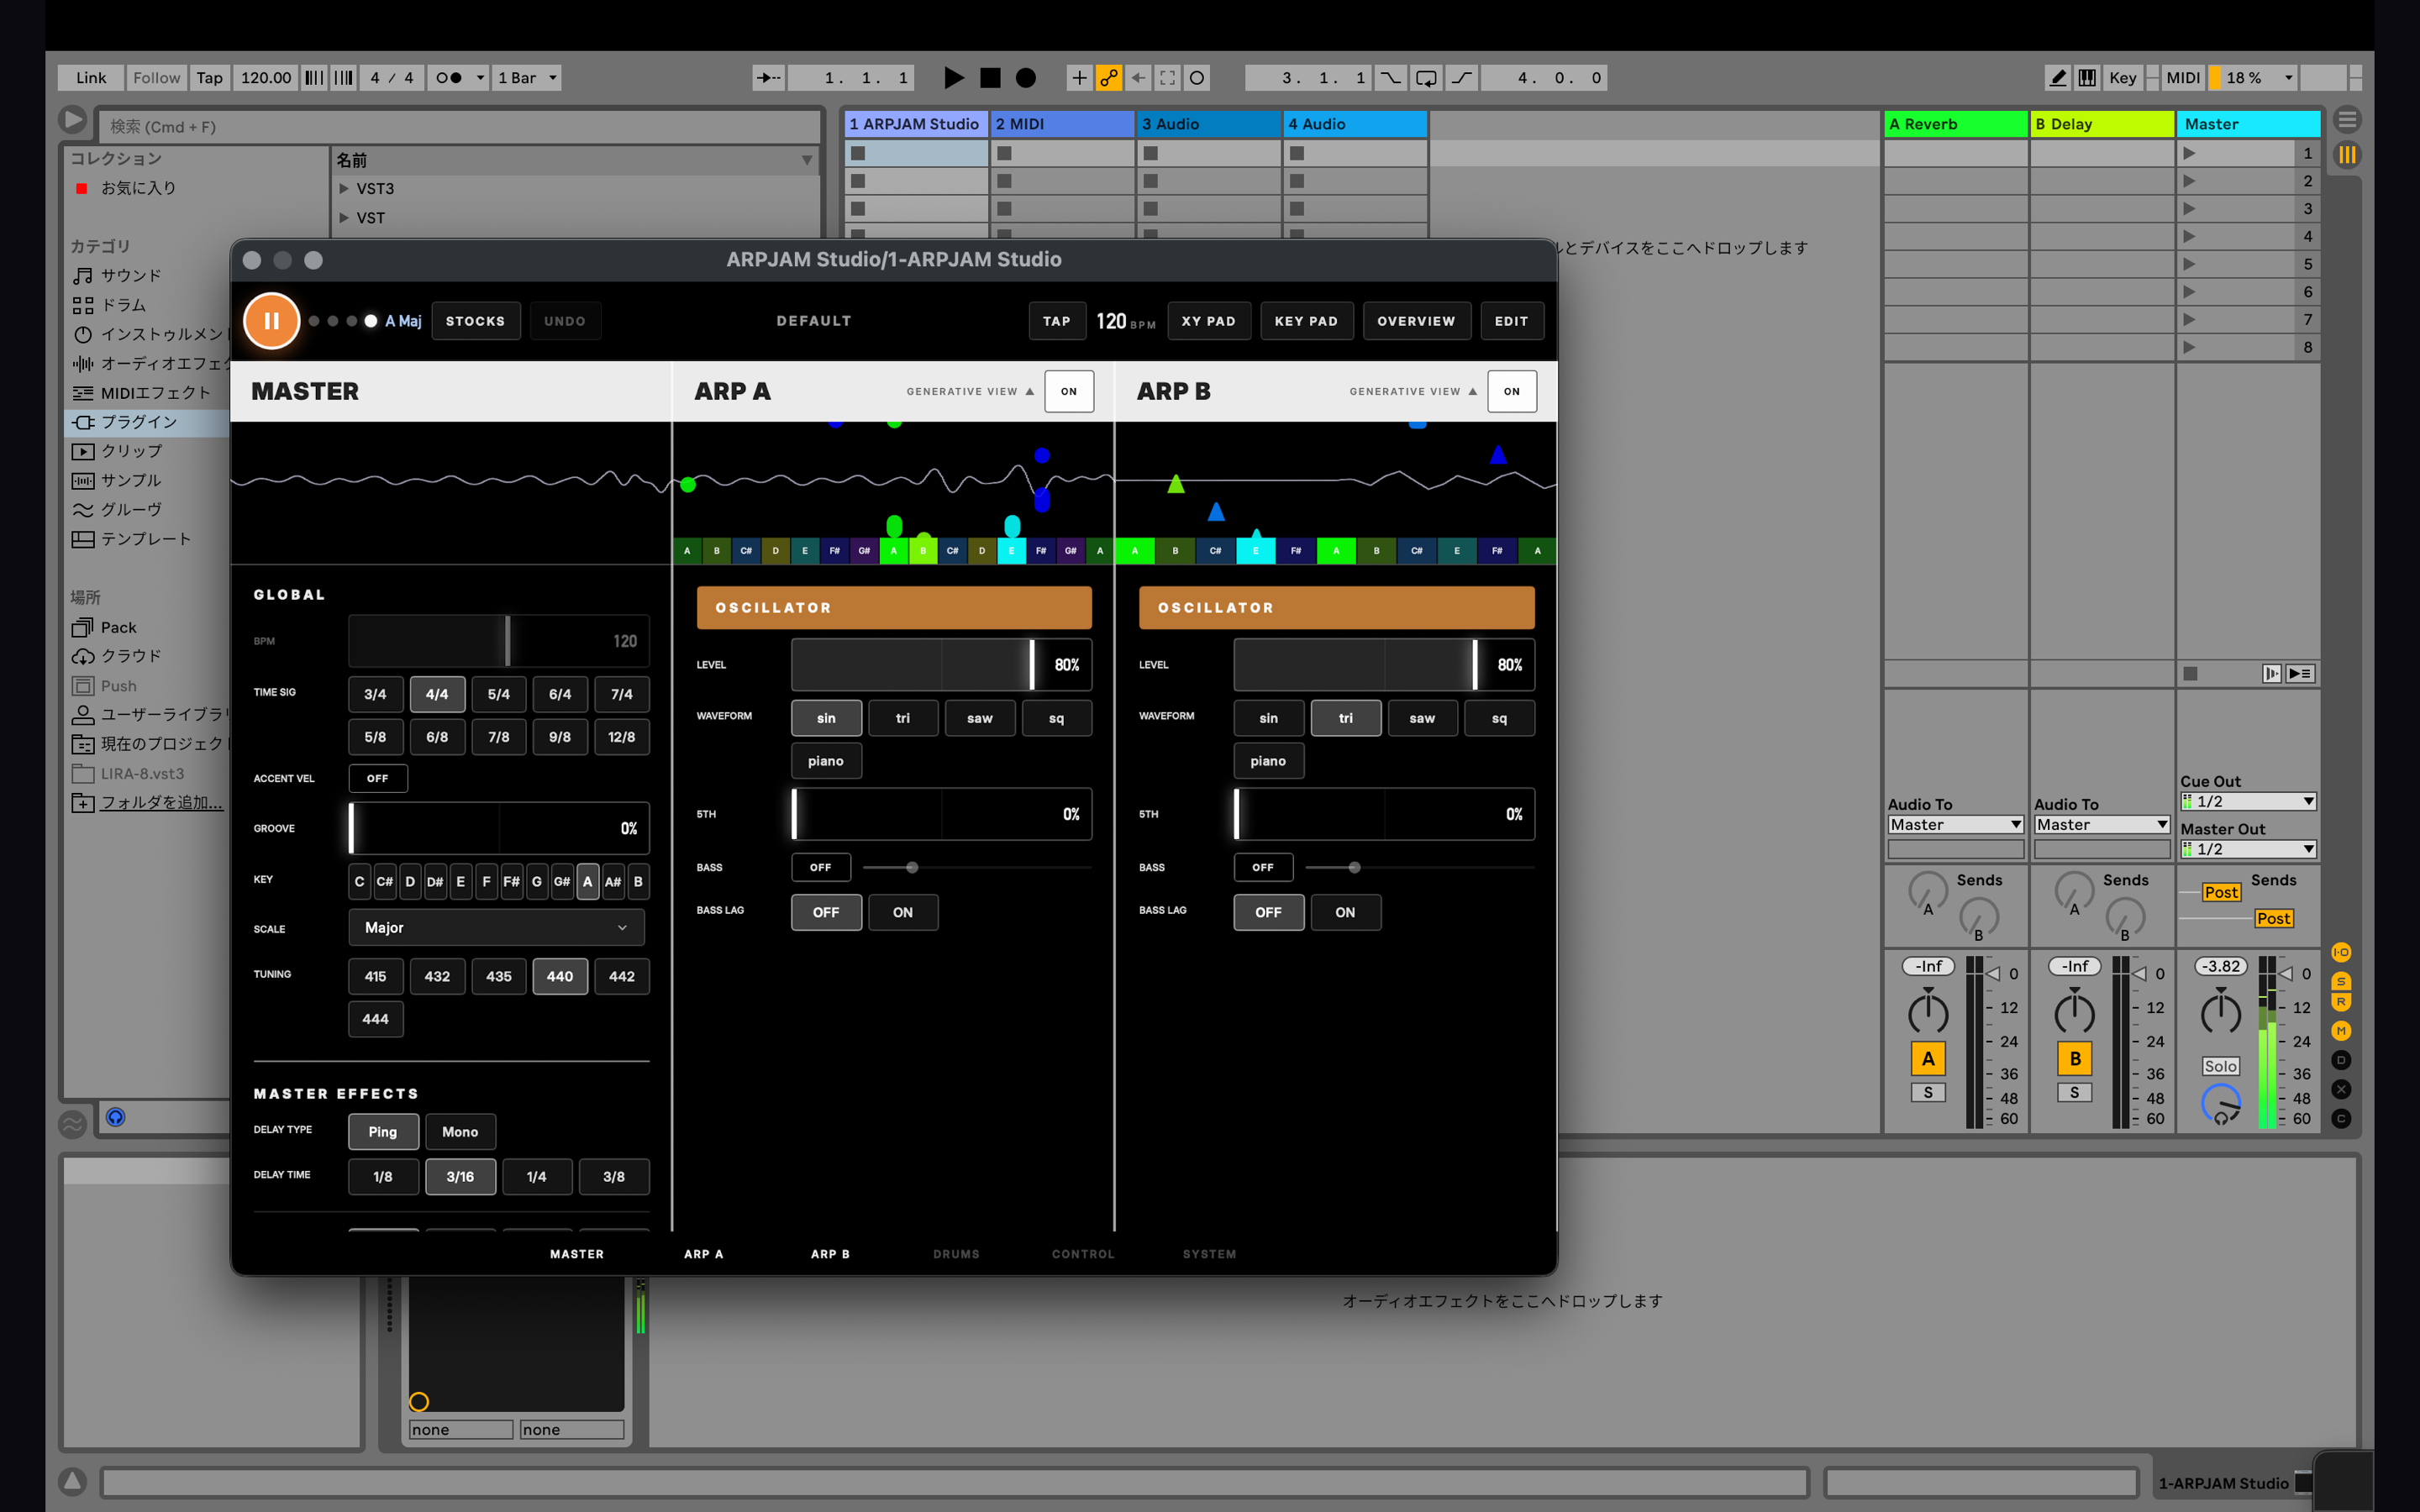This screenshot has width=2420, height=1512.
Task: Switch to the CONTROL bottom tab
Action: 1083,1254
